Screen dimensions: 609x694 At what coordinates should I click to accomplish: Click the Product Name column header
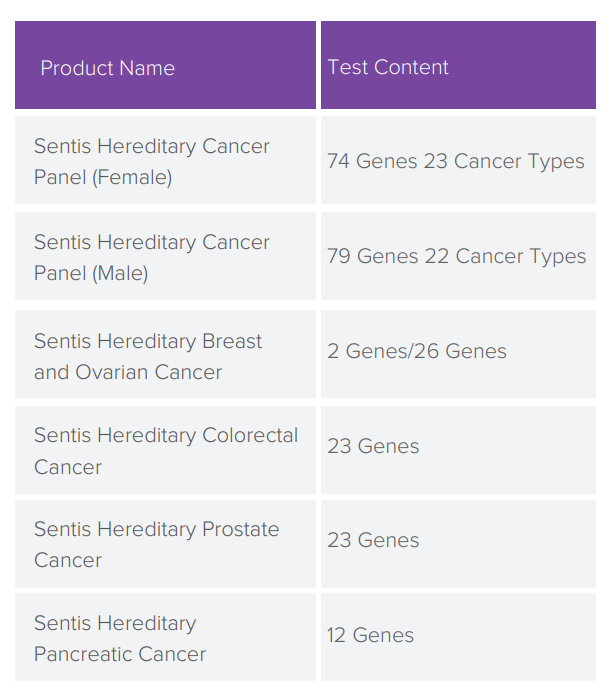coord(165,65)
